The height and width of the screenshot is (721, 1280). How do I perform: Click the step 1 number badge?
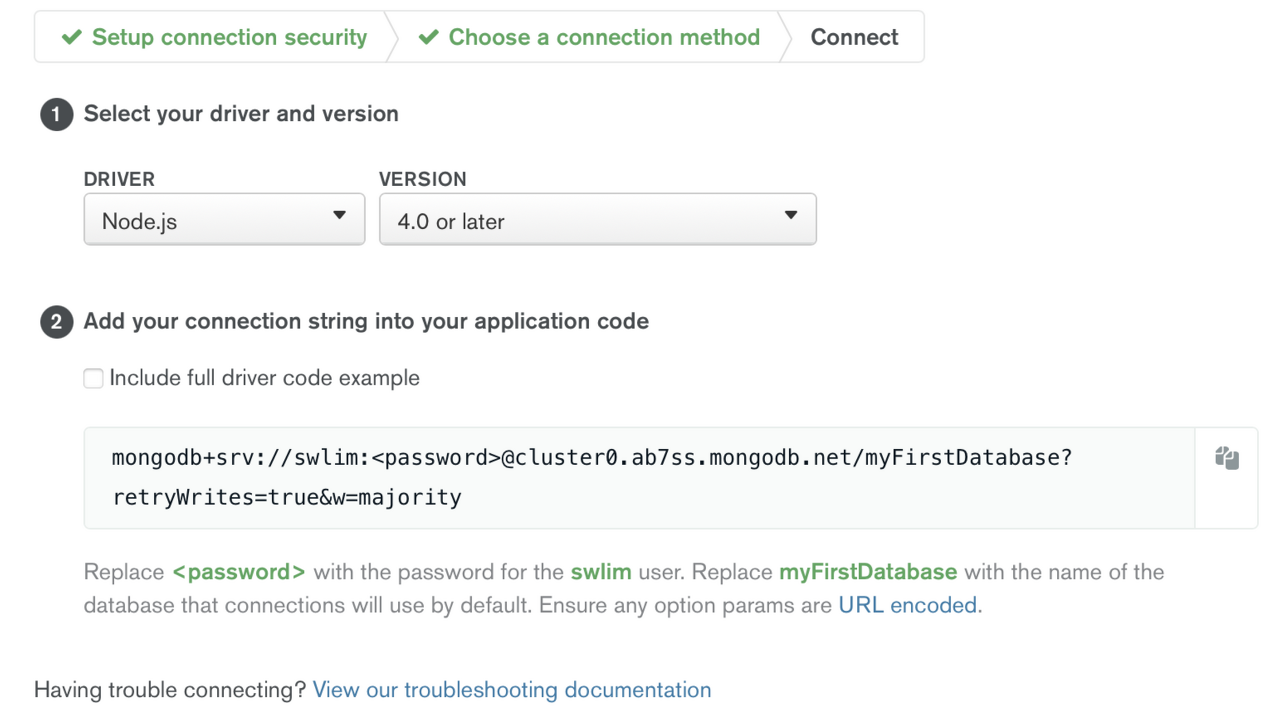tap(56, 114)
